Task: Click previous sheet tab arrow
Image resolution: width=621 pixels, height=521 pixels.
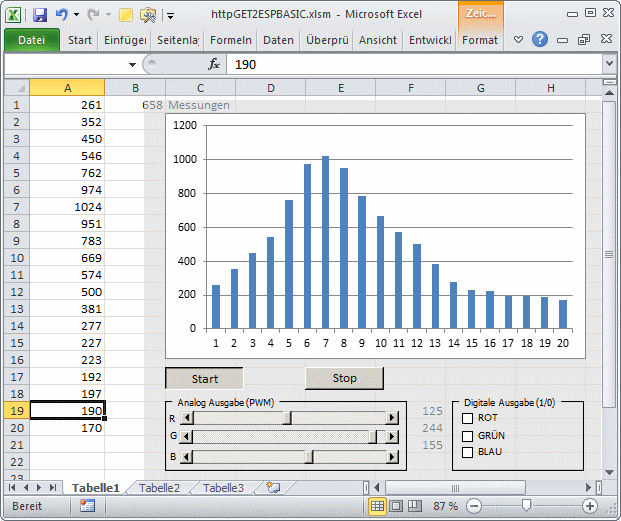Action: (x=26, y=487)
